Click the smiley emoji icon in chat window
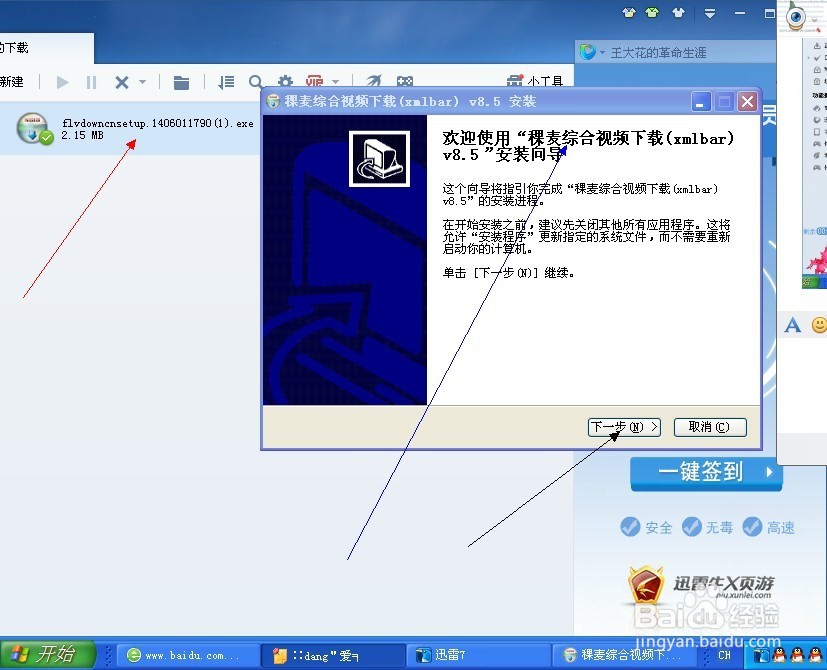Viewport: 827px width, 670px height. tap(819, 324)
